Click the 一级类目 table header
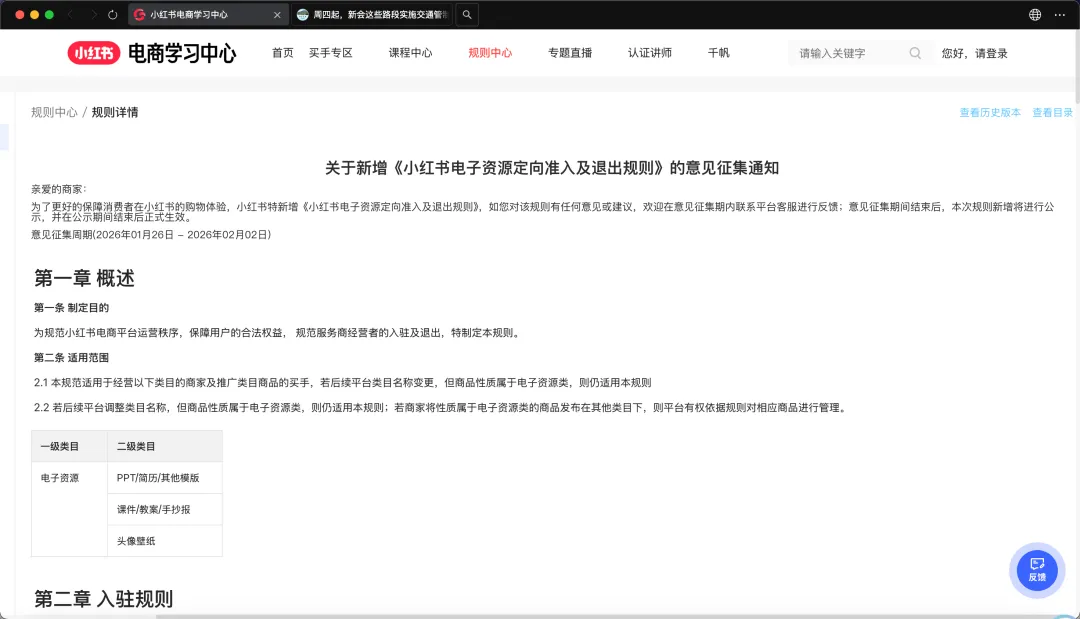The width and height of the screenshot is (1080, 619). point(70,446)
